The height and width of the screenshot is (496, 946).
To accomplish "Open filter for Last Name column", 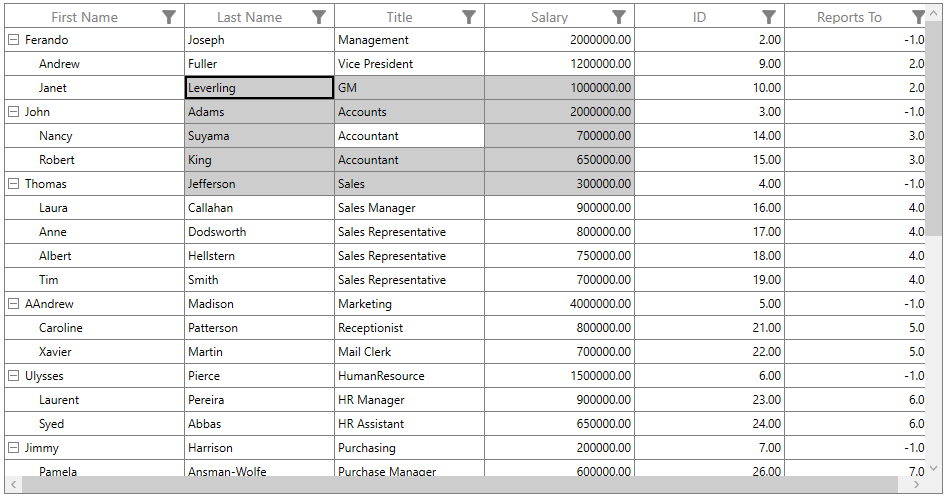I will 319,17.
